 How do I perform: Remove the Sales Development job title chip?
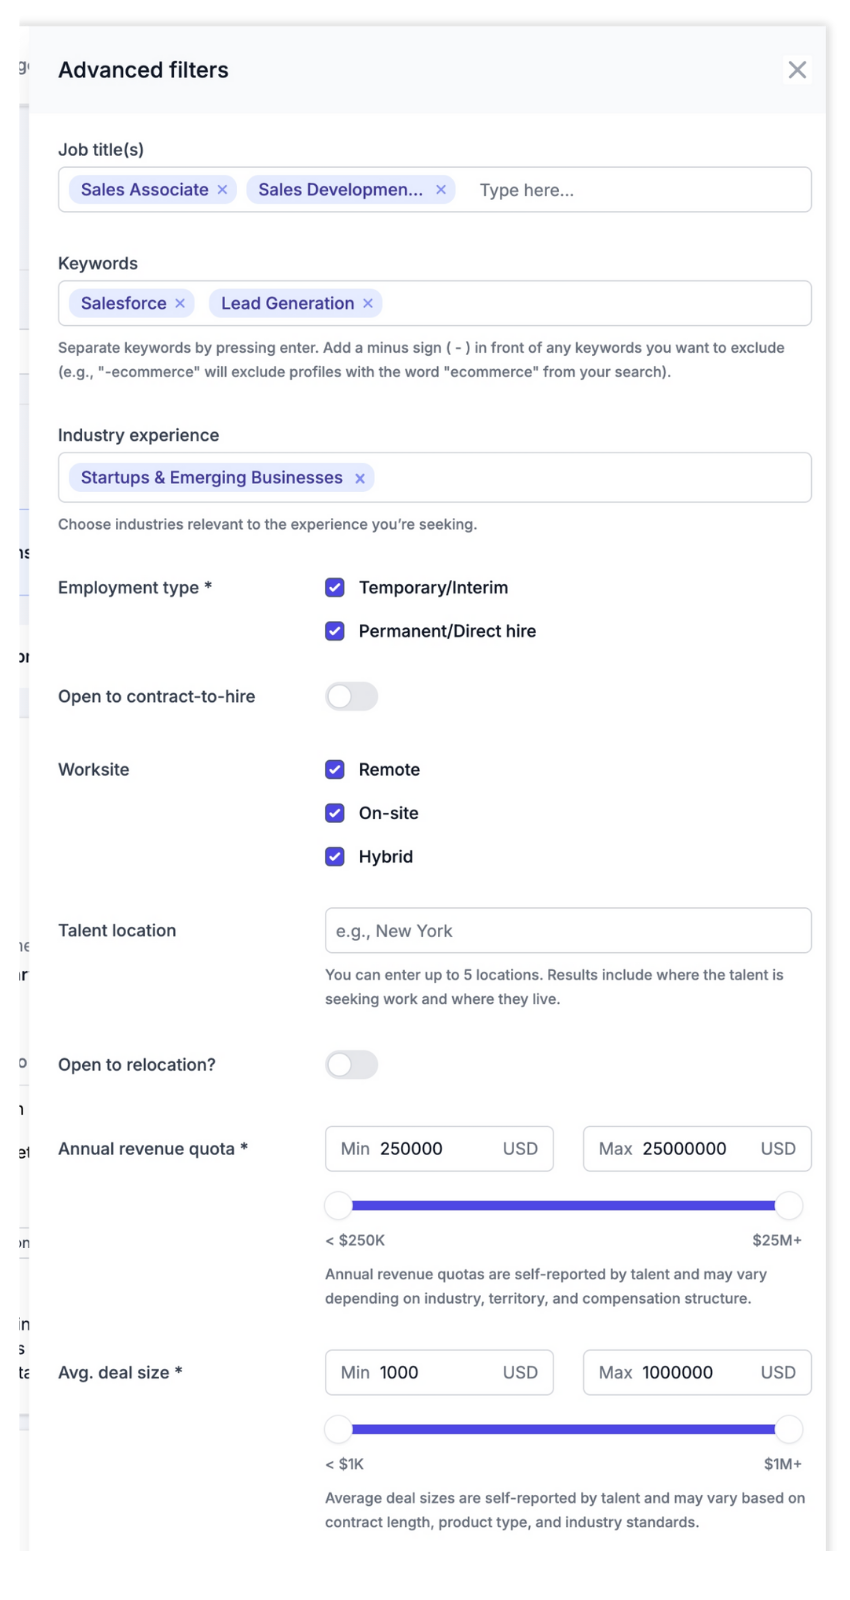pyautogui.click(x=441, y=189)
